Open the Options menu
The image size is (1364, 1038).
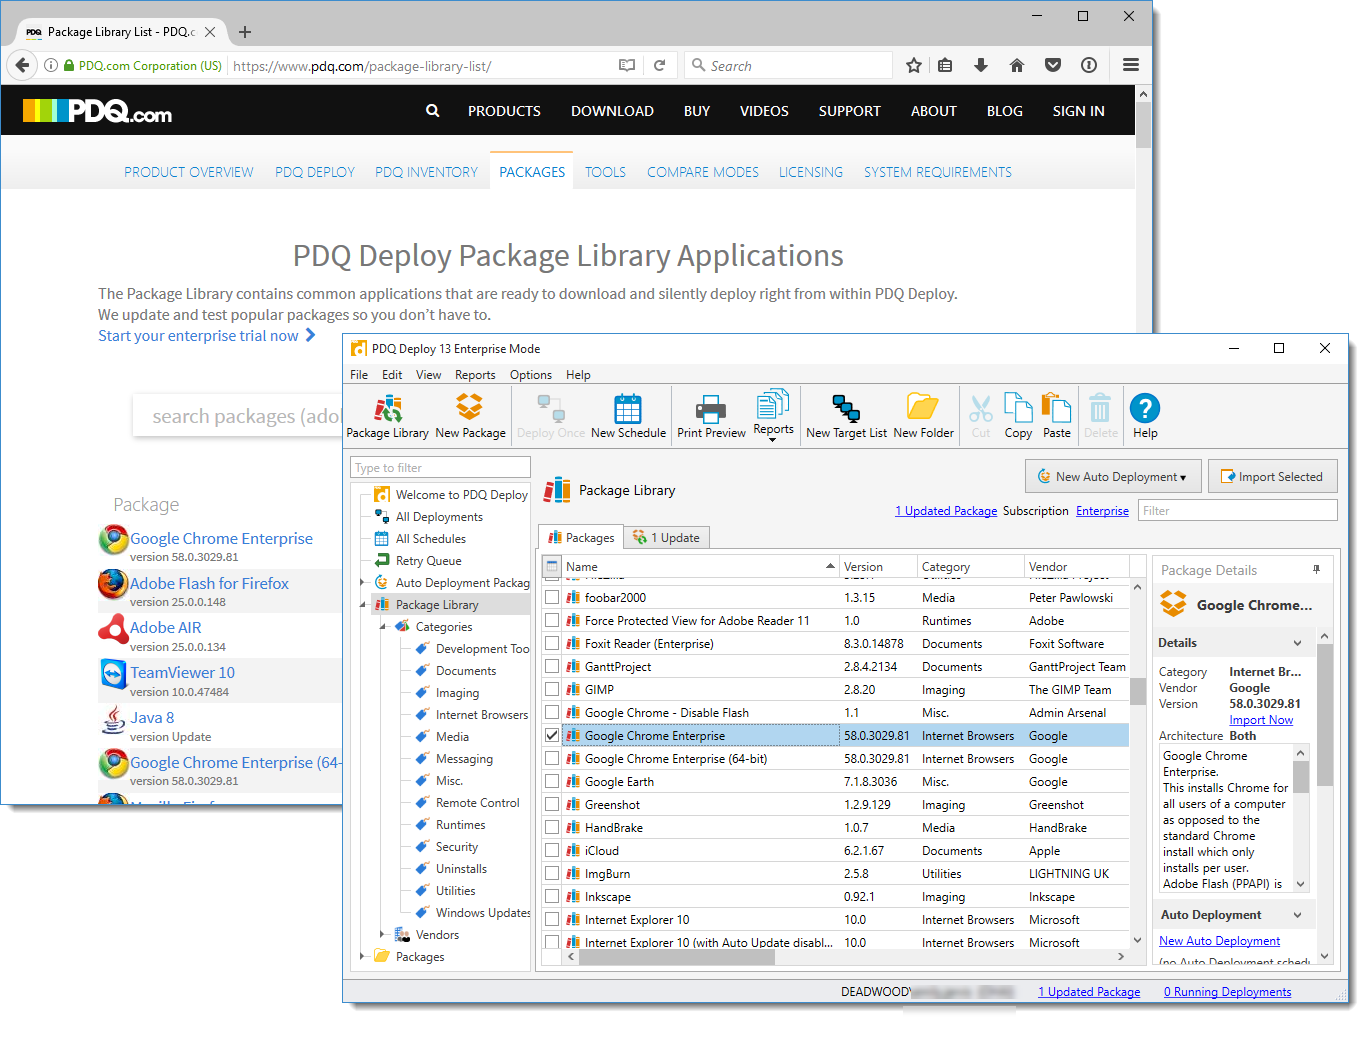(530, 375)
